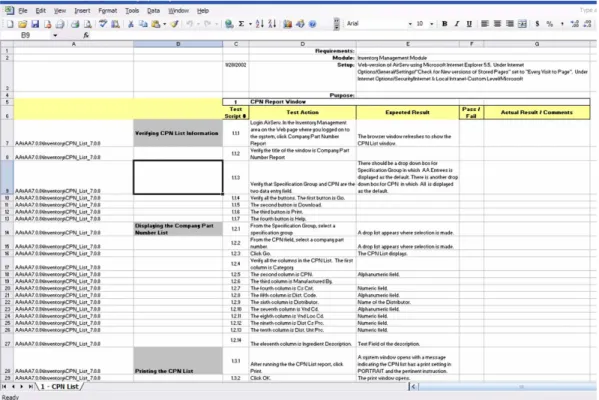Open the Window menu

click(178, 11)
